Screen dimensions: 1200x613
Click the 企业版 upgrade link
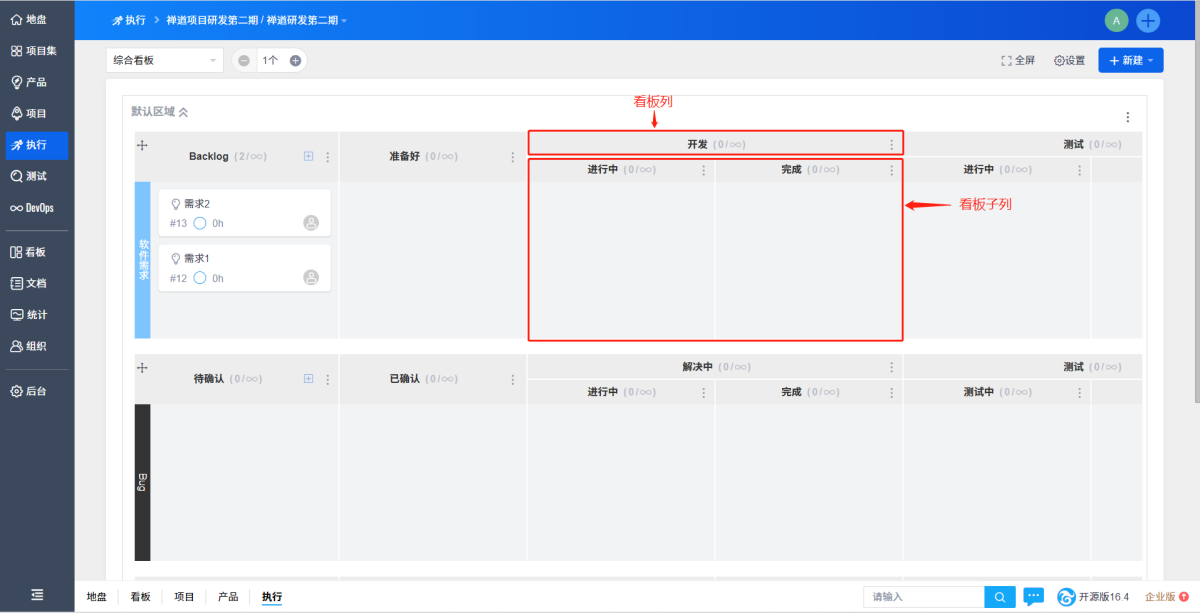pos(1166,597)
